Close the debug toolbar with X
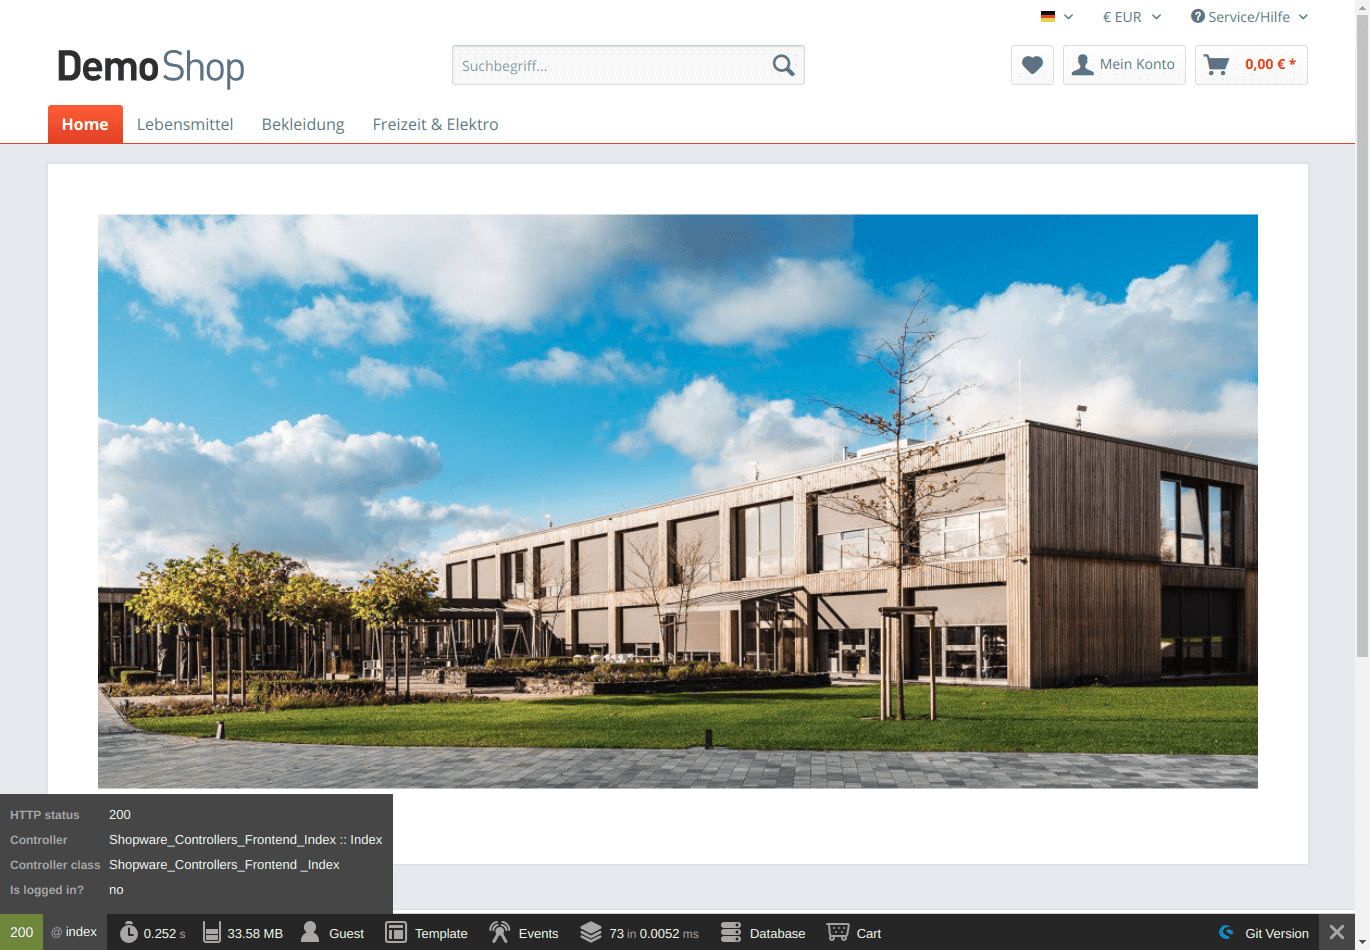Screen dimensions: 1370x950 point(1337,933)
